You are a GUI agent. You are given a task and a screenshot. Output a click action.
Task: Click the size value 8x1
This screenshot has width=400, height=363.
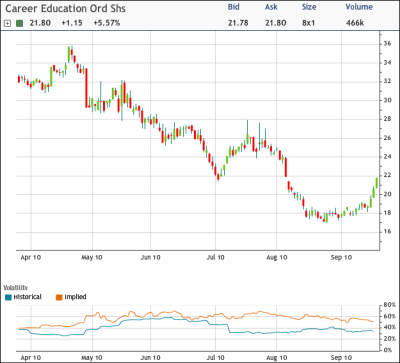click(309, 23)
